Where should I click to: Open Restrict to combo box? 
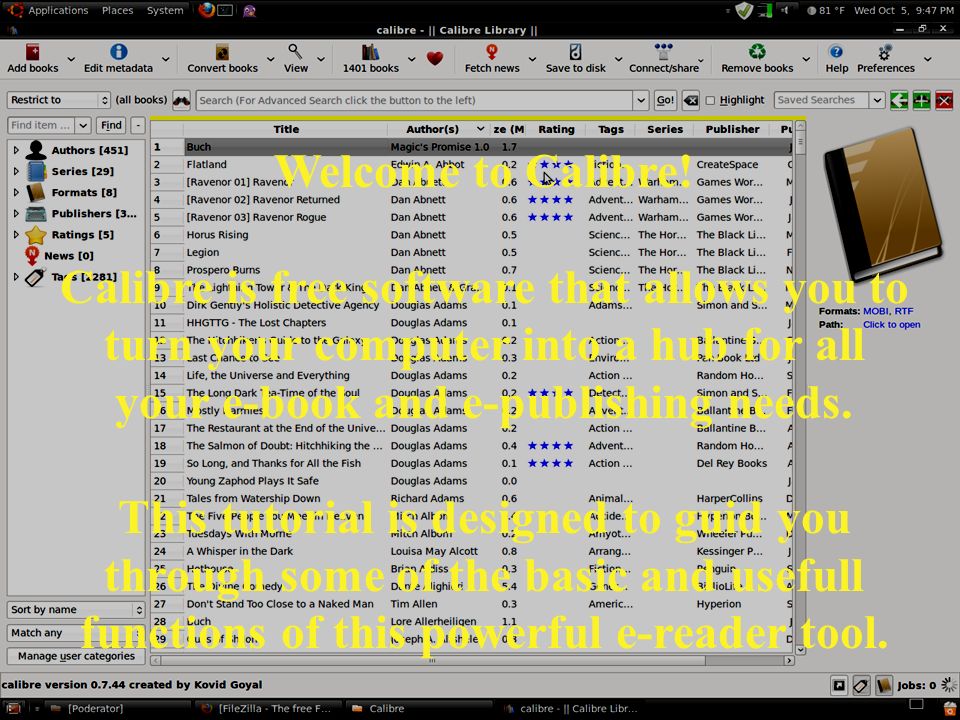[59, 100]
